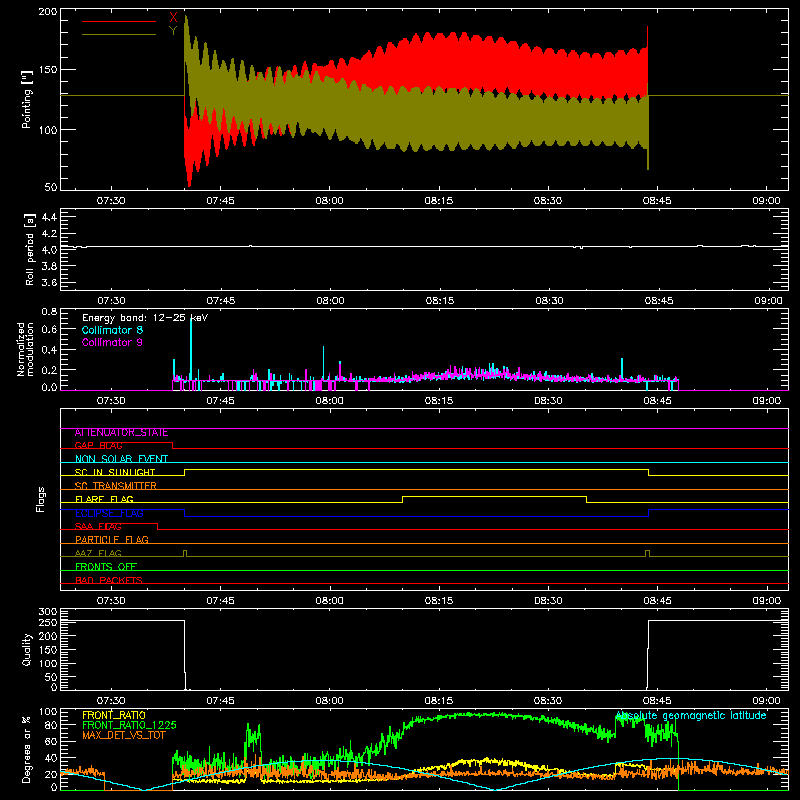
Task: Select the SC_IN_SUNLIGHT flag label
Action: 115,472
